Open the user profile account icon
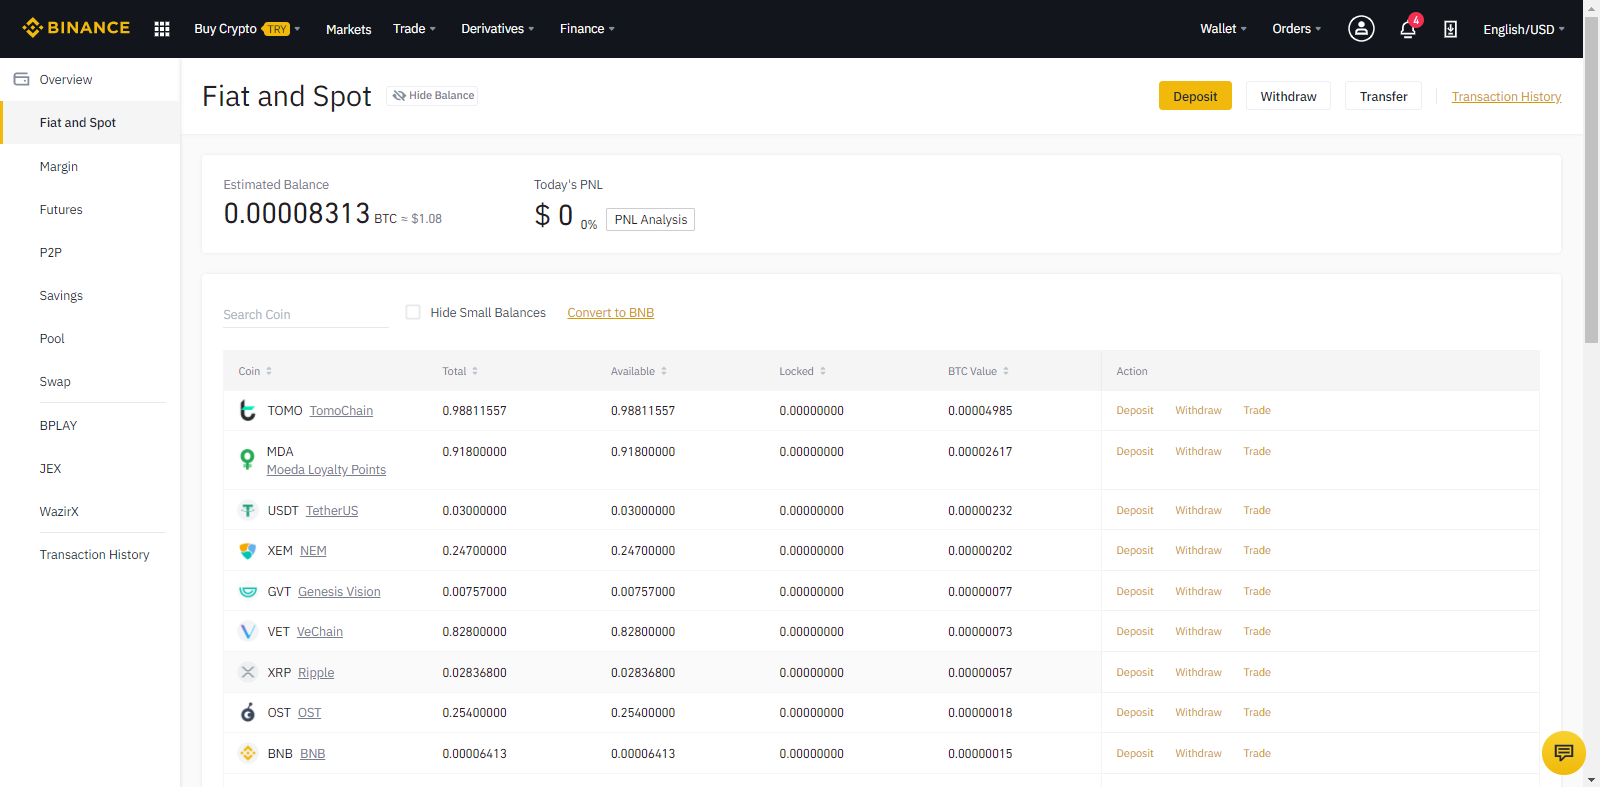Viewport: 1600px width, 787px height. [x=1361, y=29]
